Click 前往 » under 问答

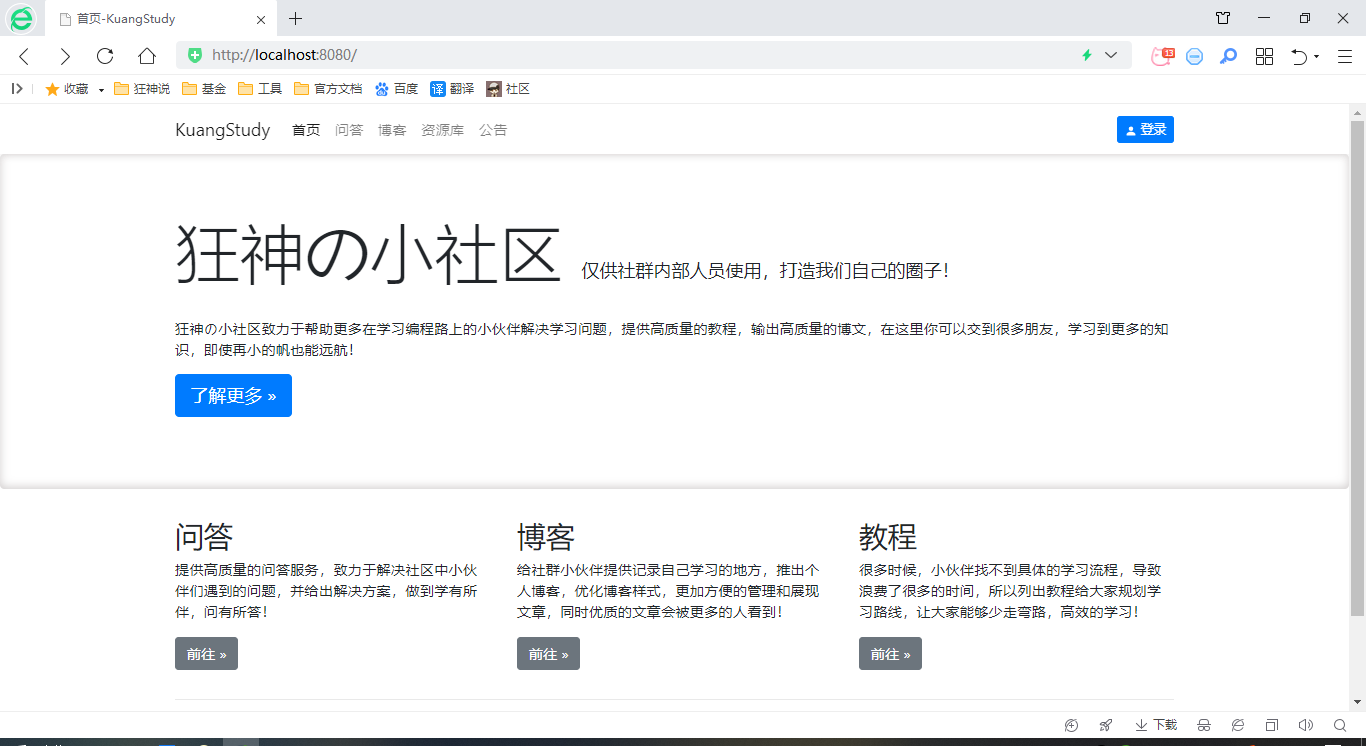tap(206, 654)
